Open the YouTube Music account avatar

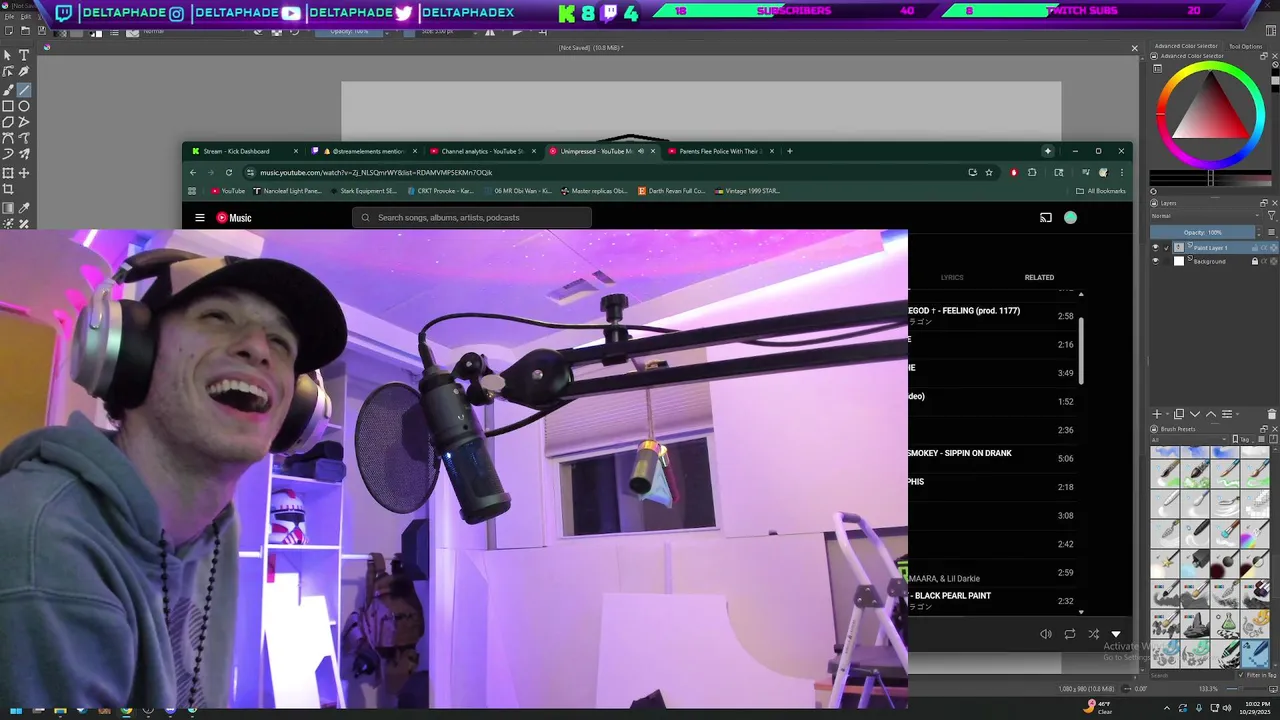point(1070,218)
